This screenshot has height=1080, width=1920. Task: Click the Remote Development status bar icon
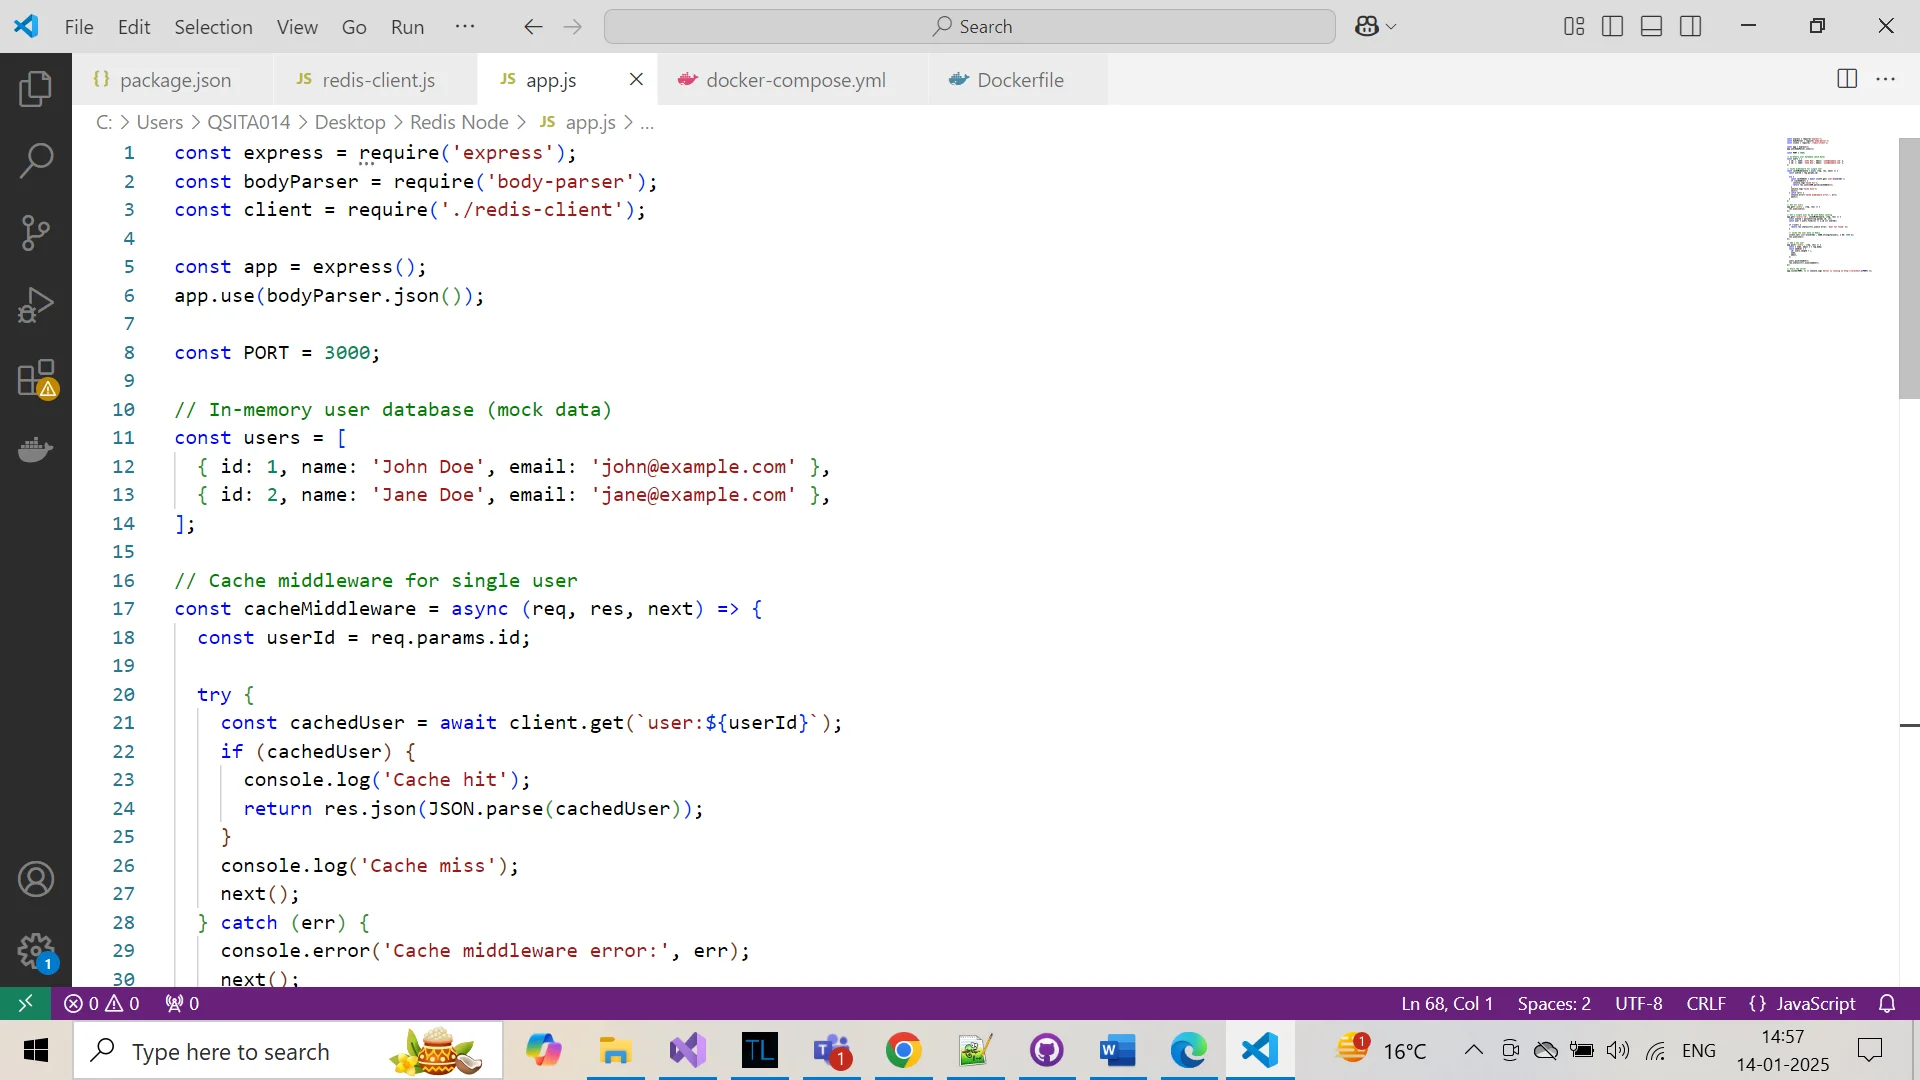pyautogui.click(x=25, y=1002)
